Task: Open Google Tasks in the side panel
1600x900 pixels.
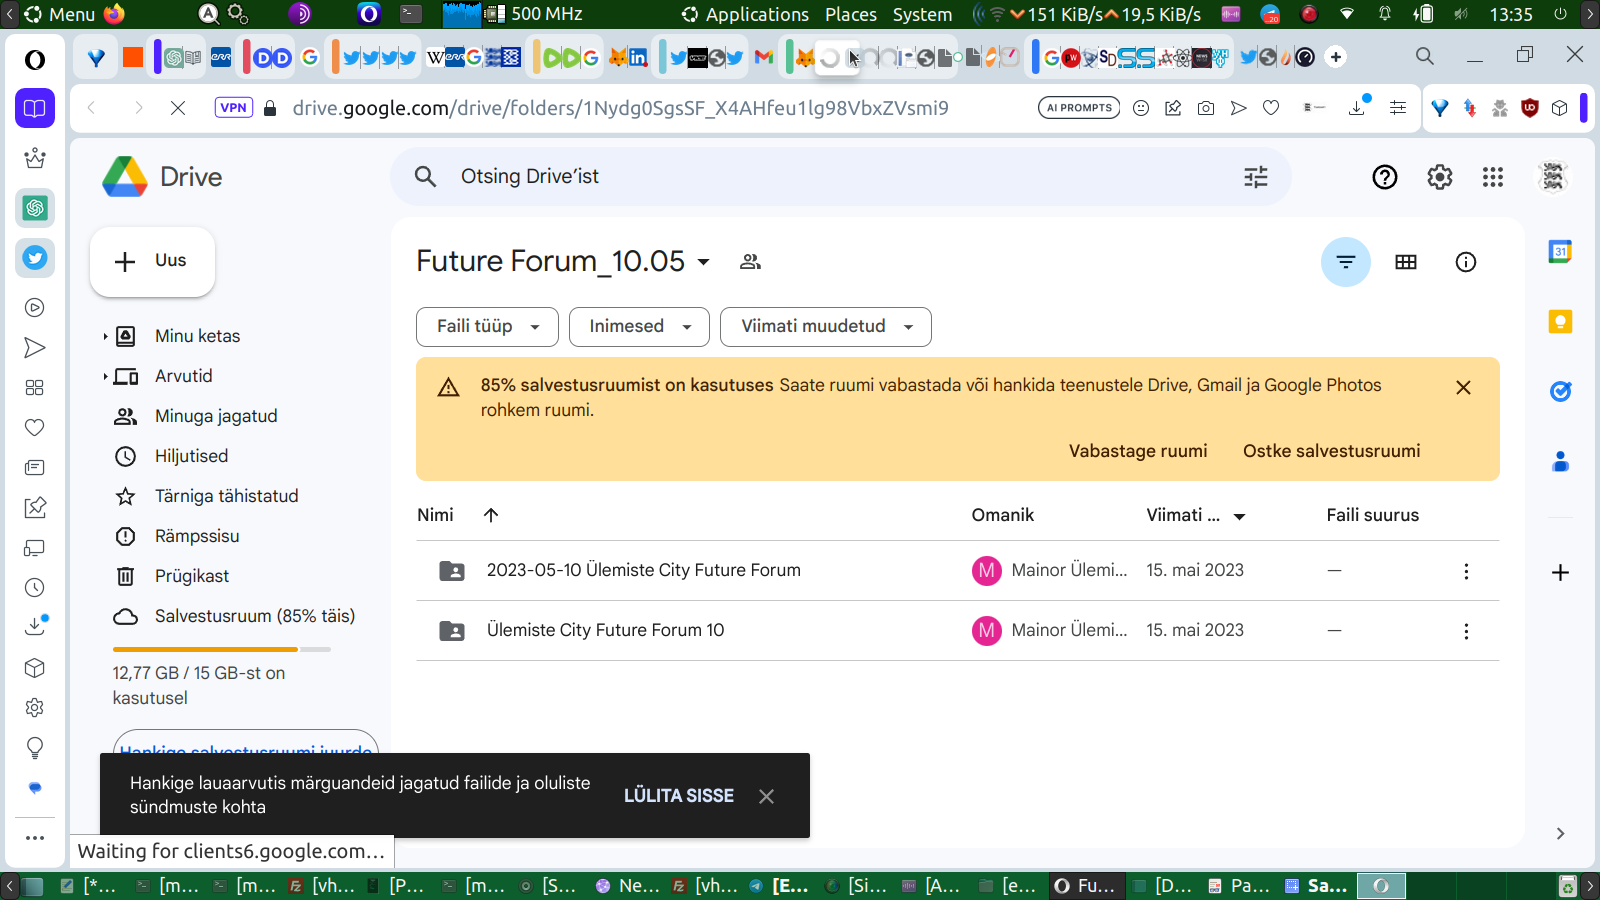Action: click(x=1560, y=391)
